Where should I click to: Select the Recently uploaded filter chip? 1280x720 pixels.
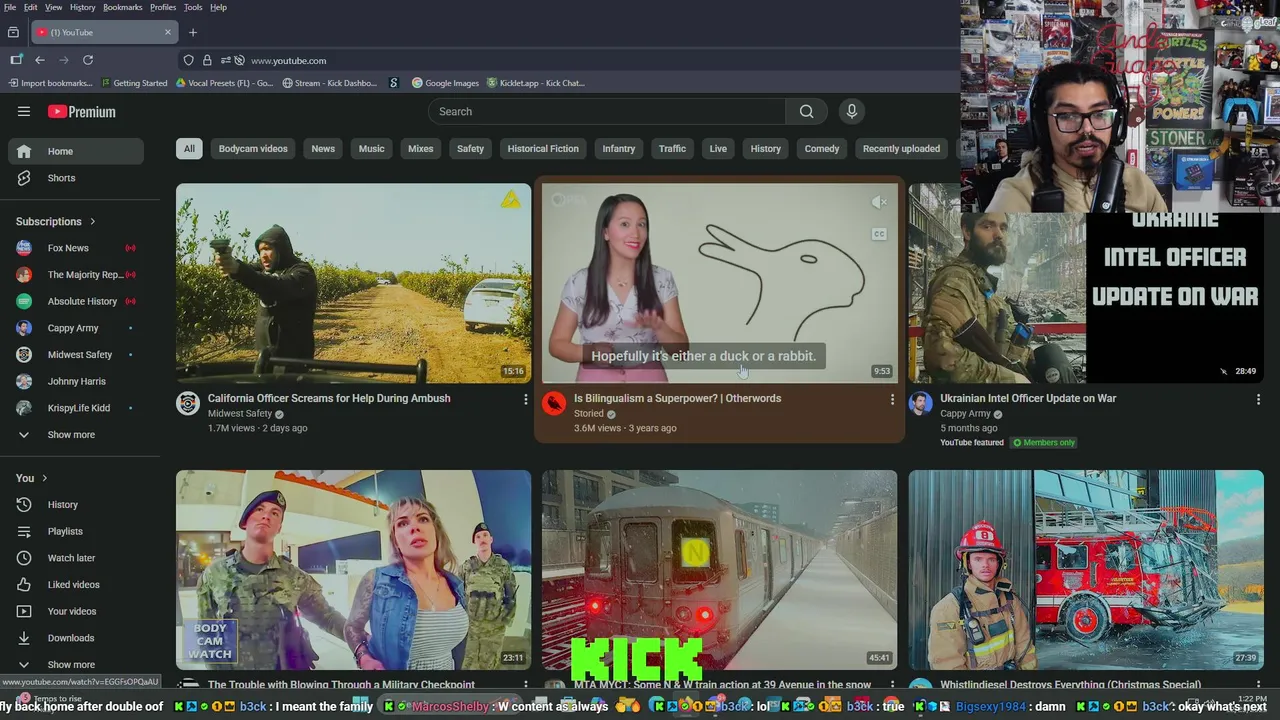[901, 149]
